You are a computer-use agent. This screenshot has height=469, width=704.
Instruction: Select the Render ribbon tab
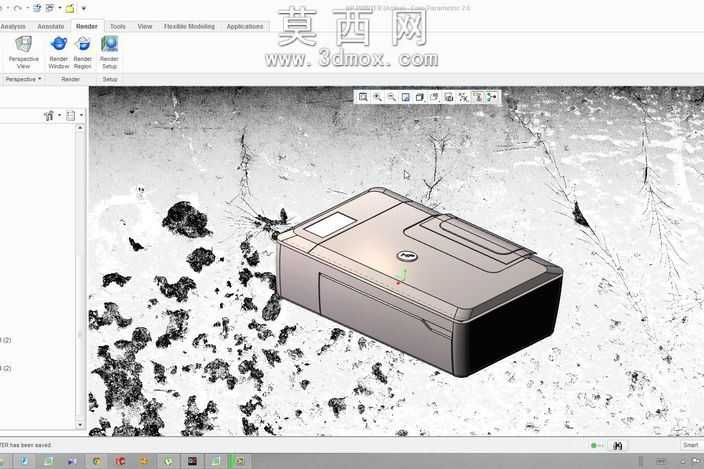click(x=87, y=26)
